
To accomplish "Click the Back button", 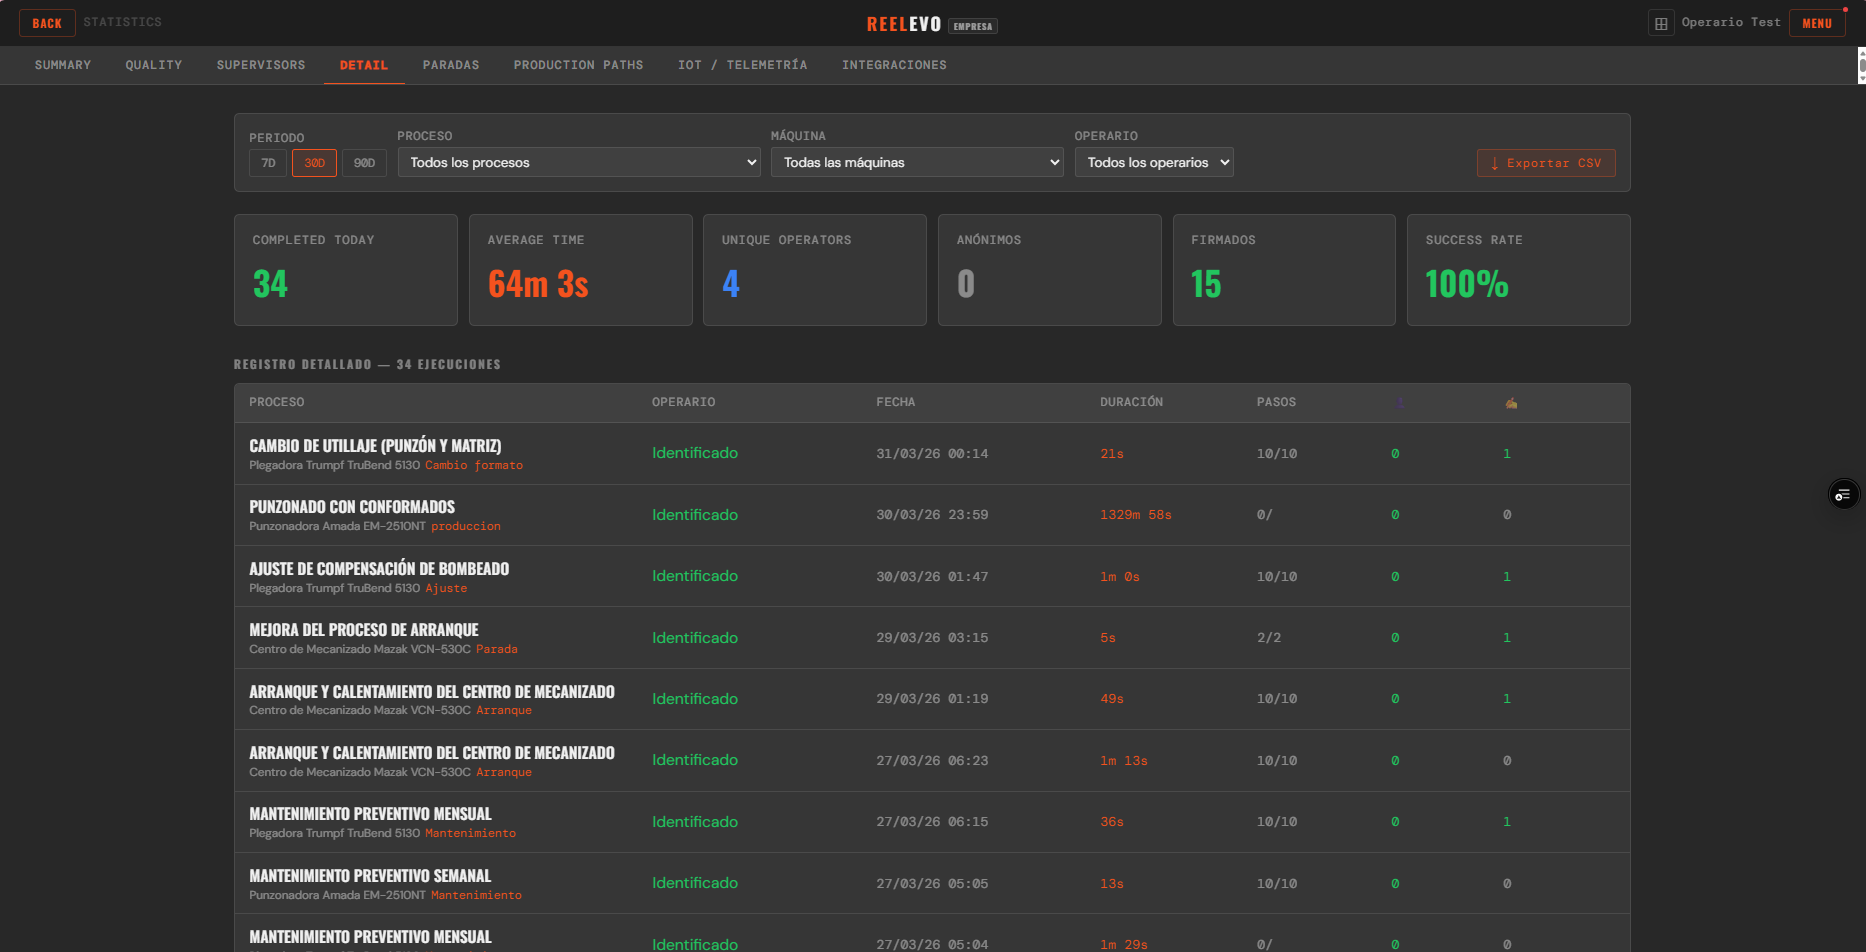I will point(47,23).
